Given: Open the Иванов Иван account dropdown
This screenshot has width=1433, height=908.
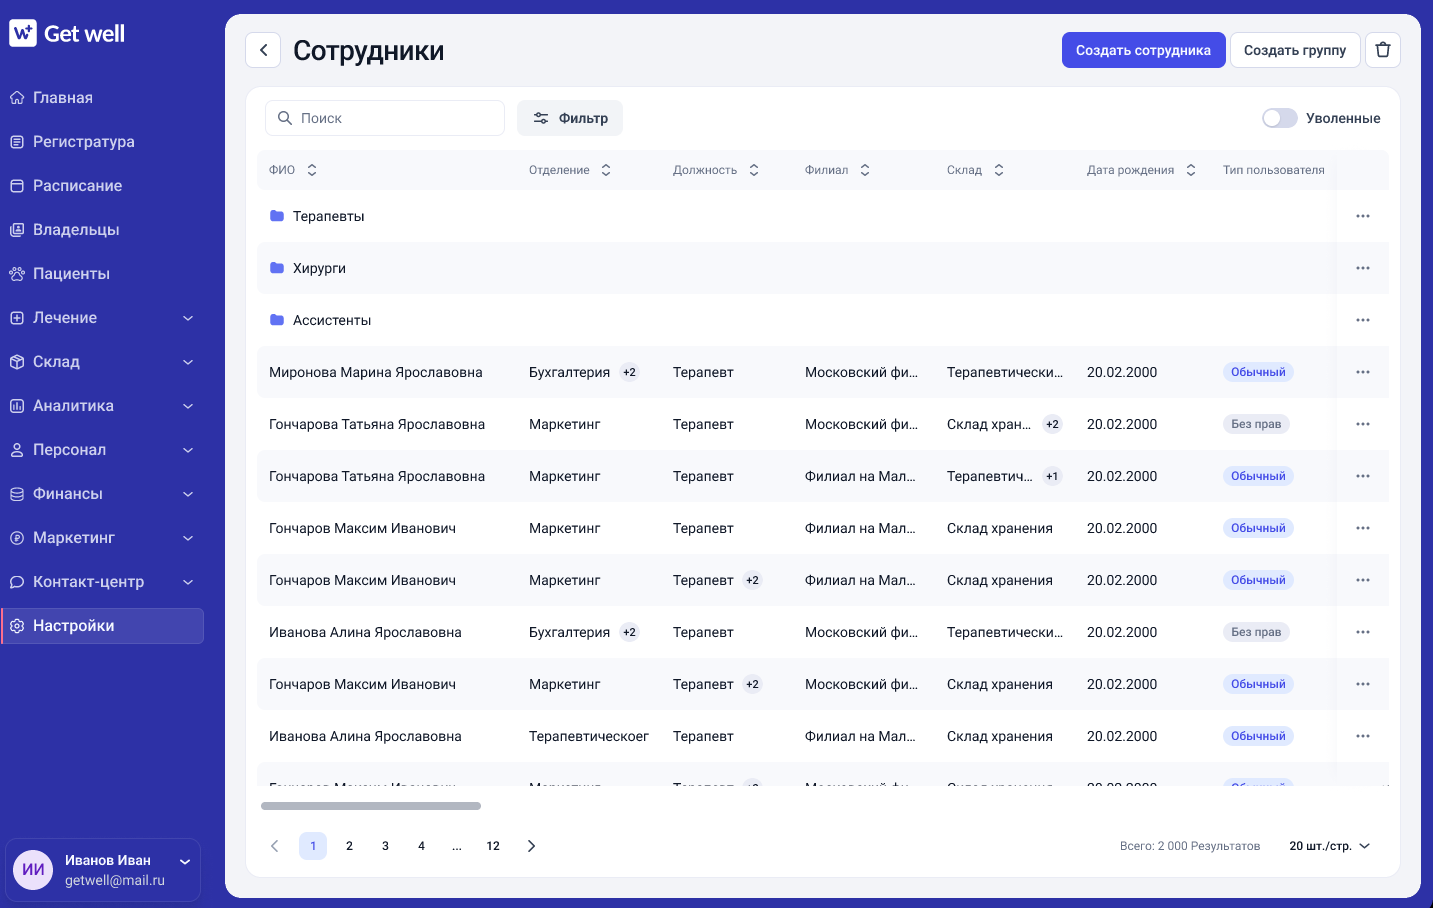Looking at the screenshot, I should tap(184, 861).
